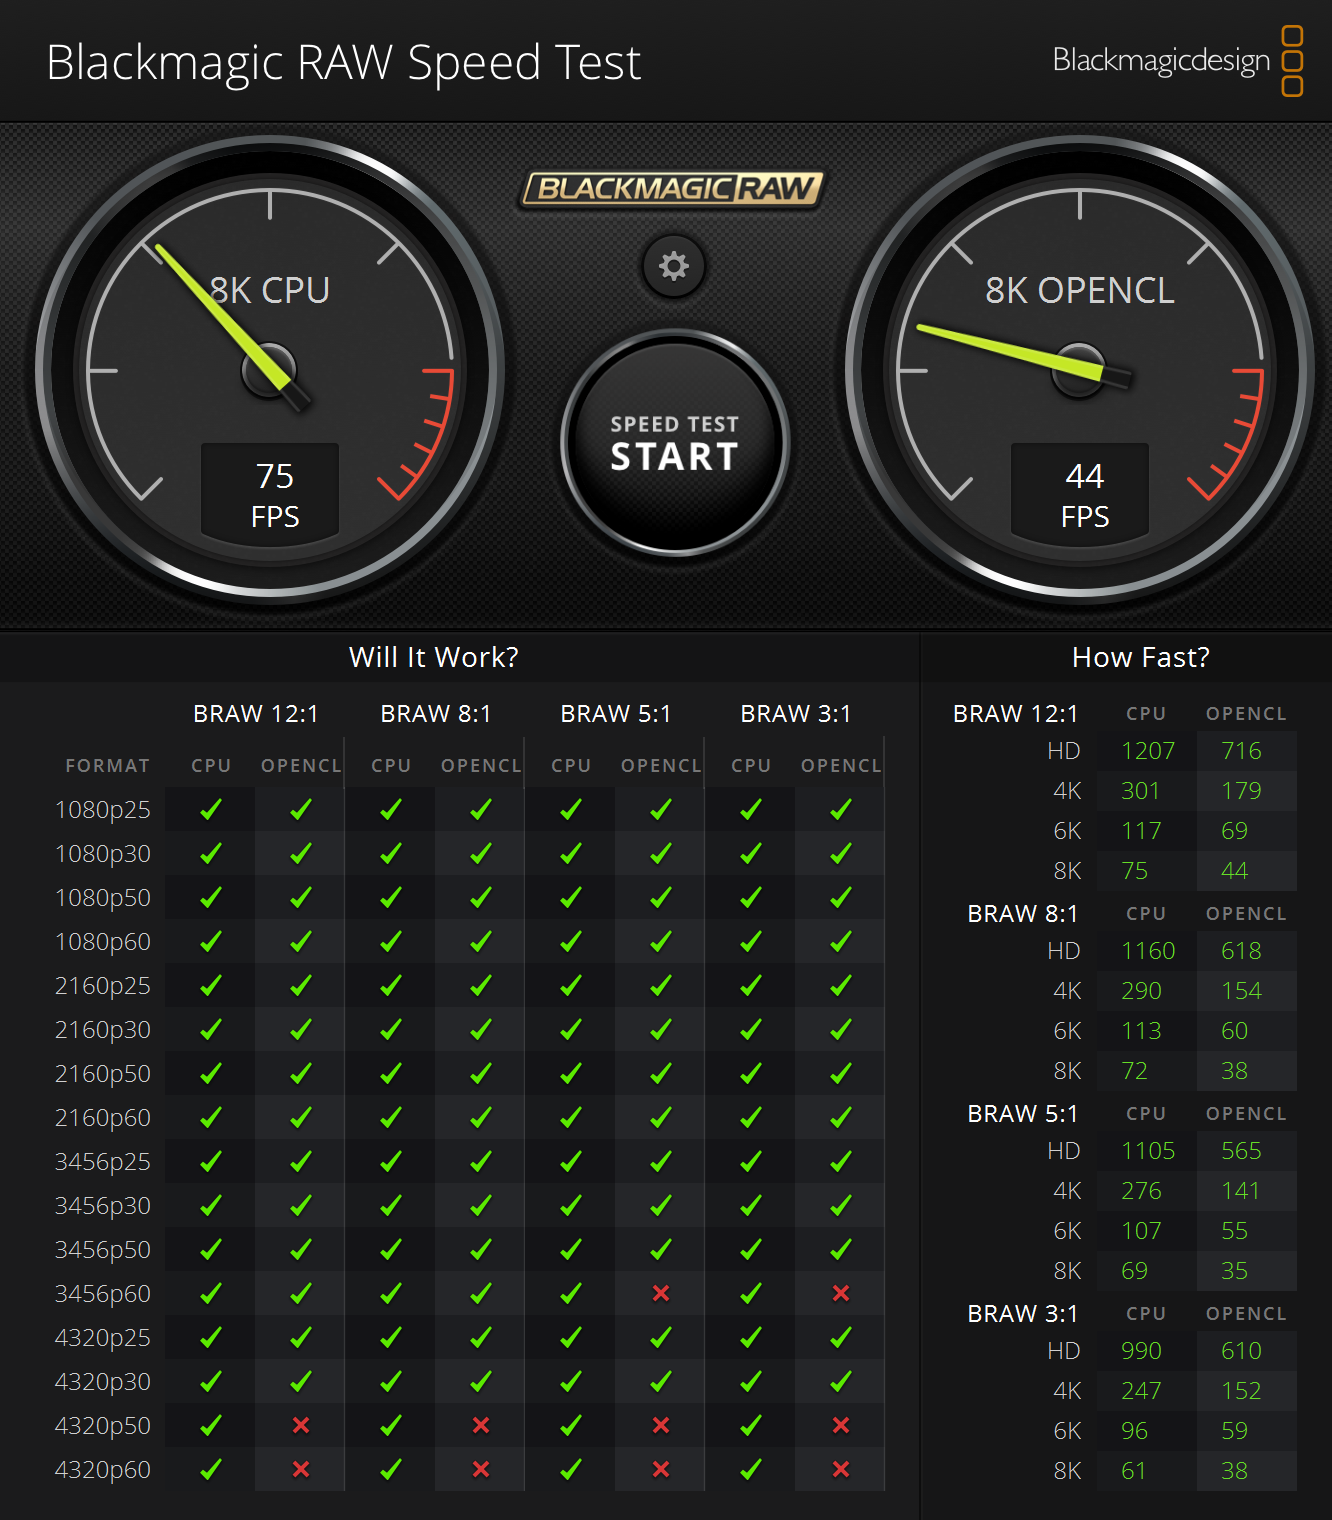Click the Will It Work? heading

pyautogui.click(x=433, y=657)
